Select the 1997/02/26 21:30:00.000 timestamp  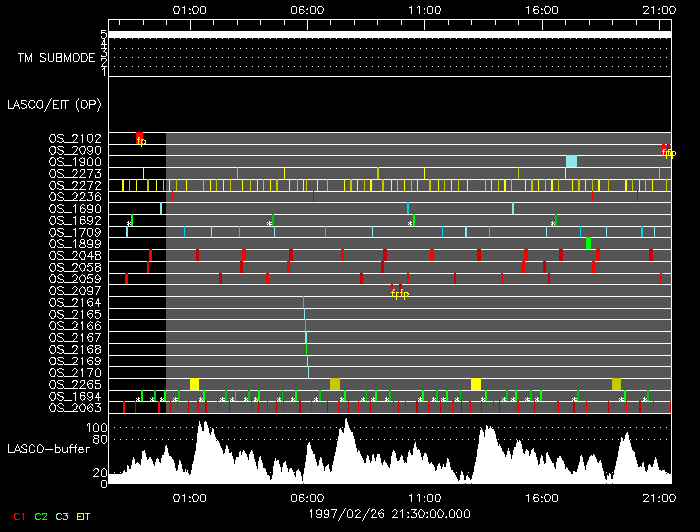(390, 513)
